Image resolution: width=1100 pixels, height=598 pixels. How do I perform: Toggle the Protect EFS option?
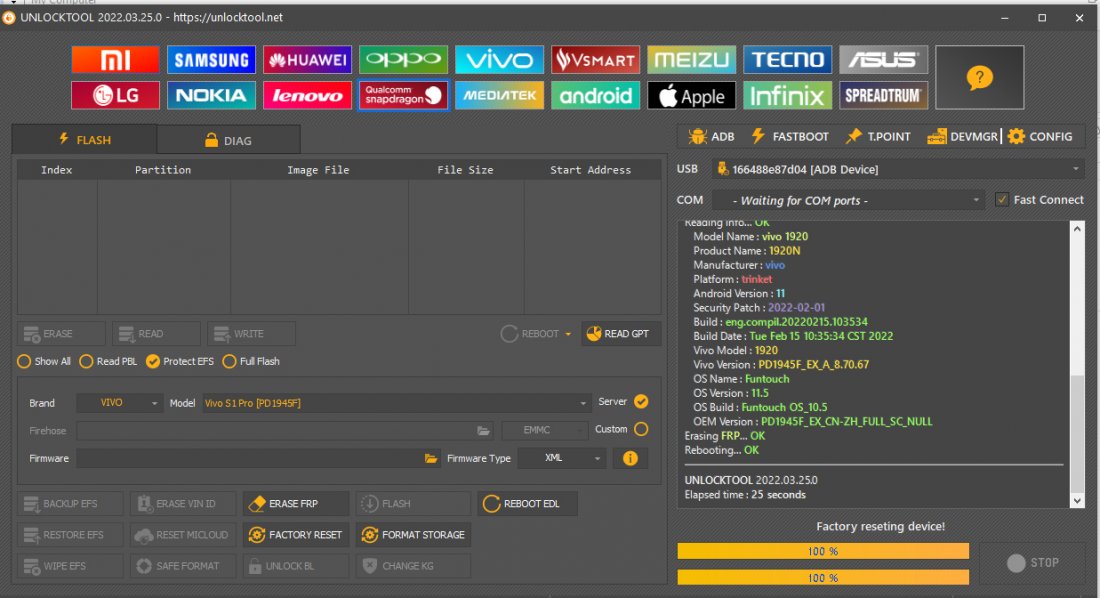180,361
